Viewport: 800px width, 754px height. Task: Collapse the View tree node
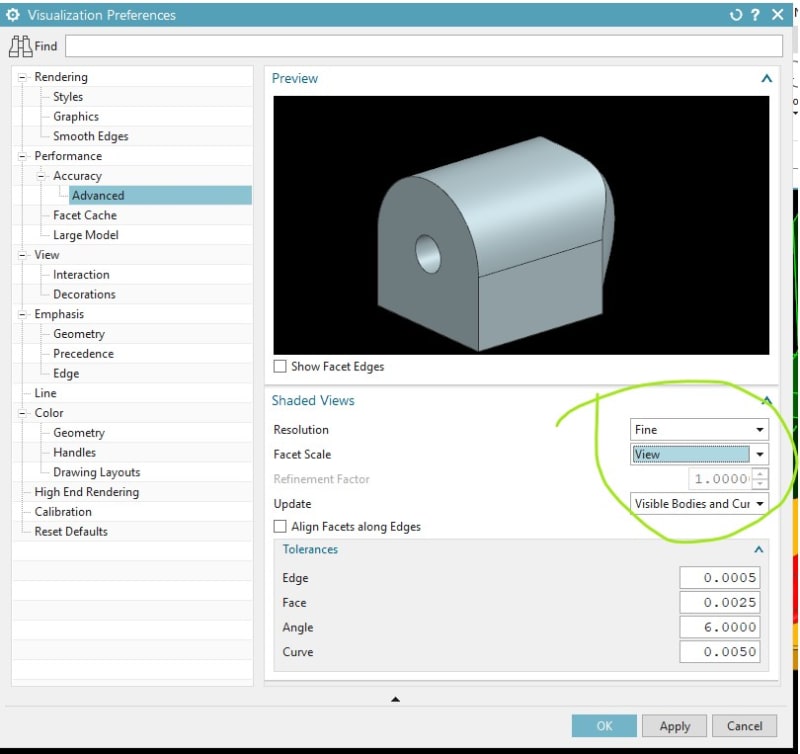22,256
